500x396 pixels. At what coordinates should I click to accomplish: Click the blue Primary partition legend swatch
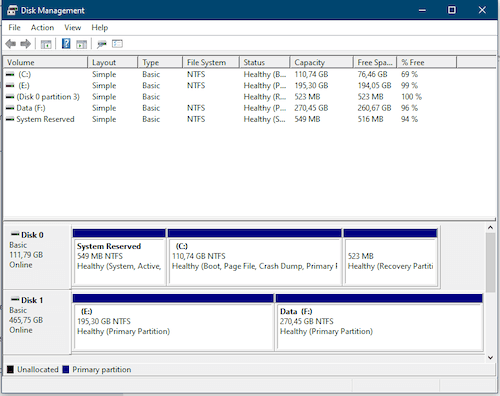pyautogui.click(x=66, y=369)
